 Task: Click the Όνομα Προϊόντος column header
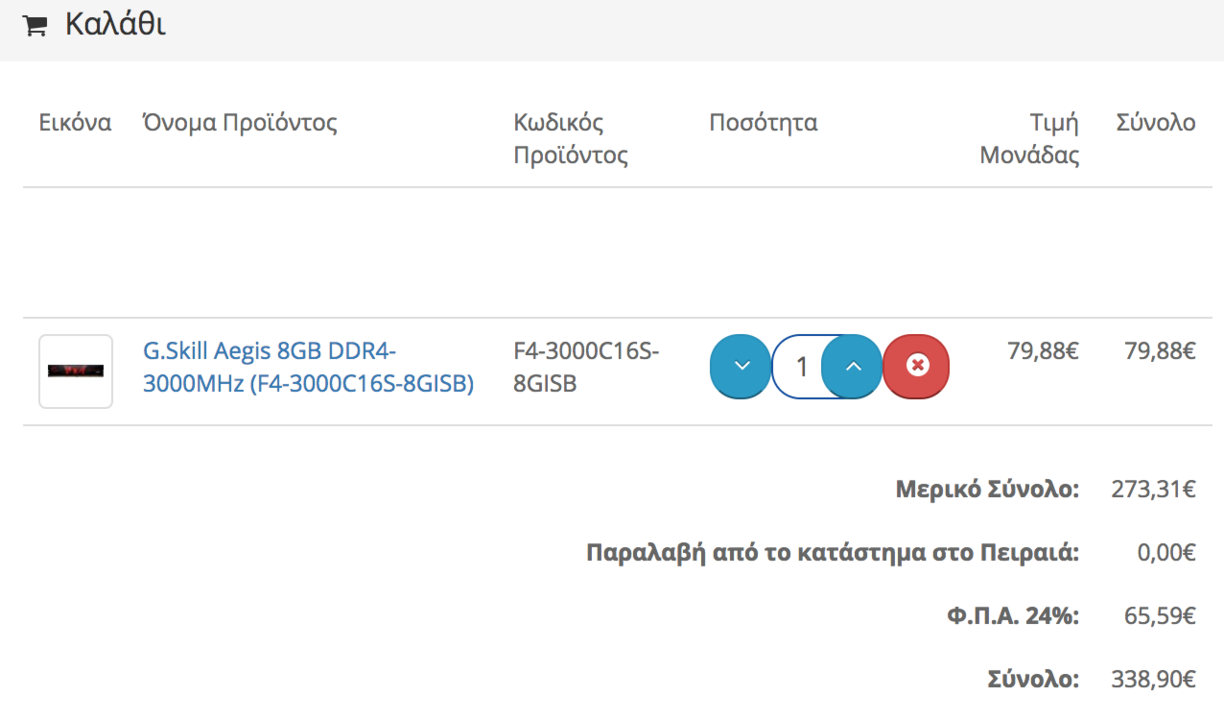[x=240, y=123]
